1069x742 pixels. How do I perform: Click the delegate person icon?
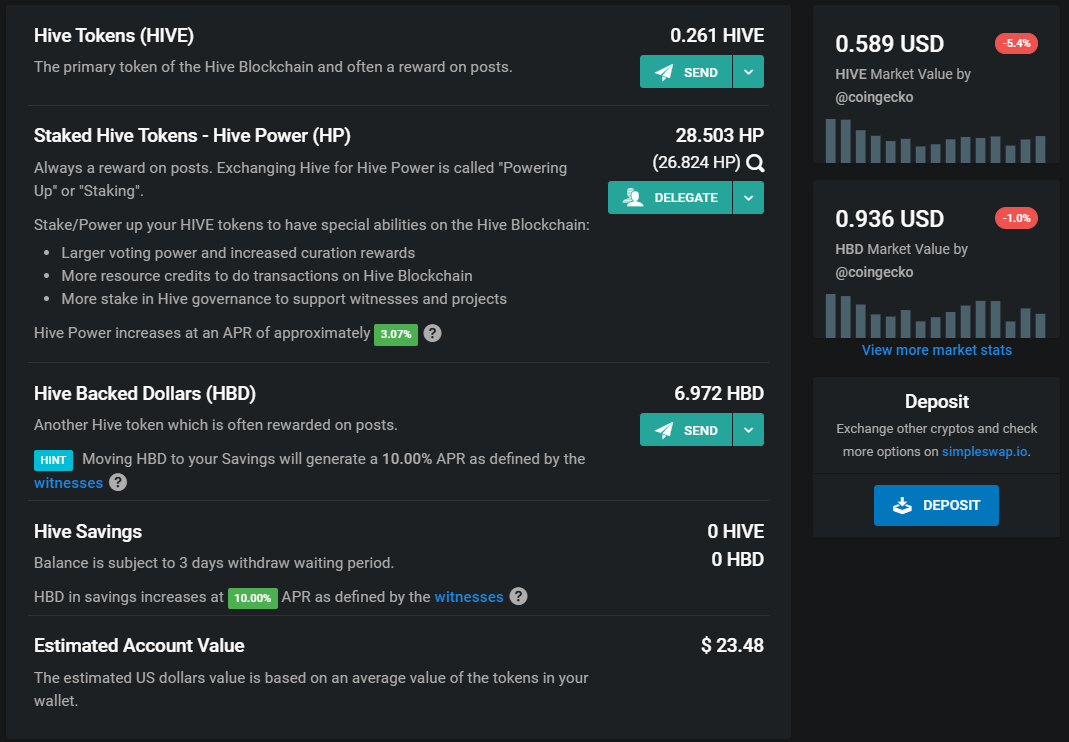[633, 198]
